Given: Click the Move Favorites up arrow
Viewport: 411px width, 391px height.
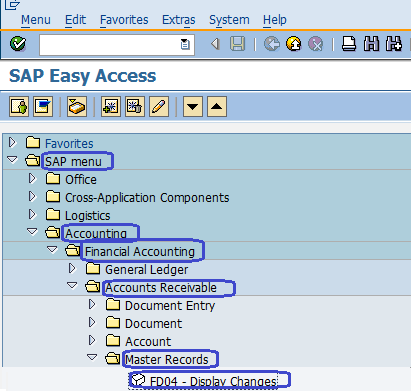Looking at the screenshot, I should pos(217,107).
